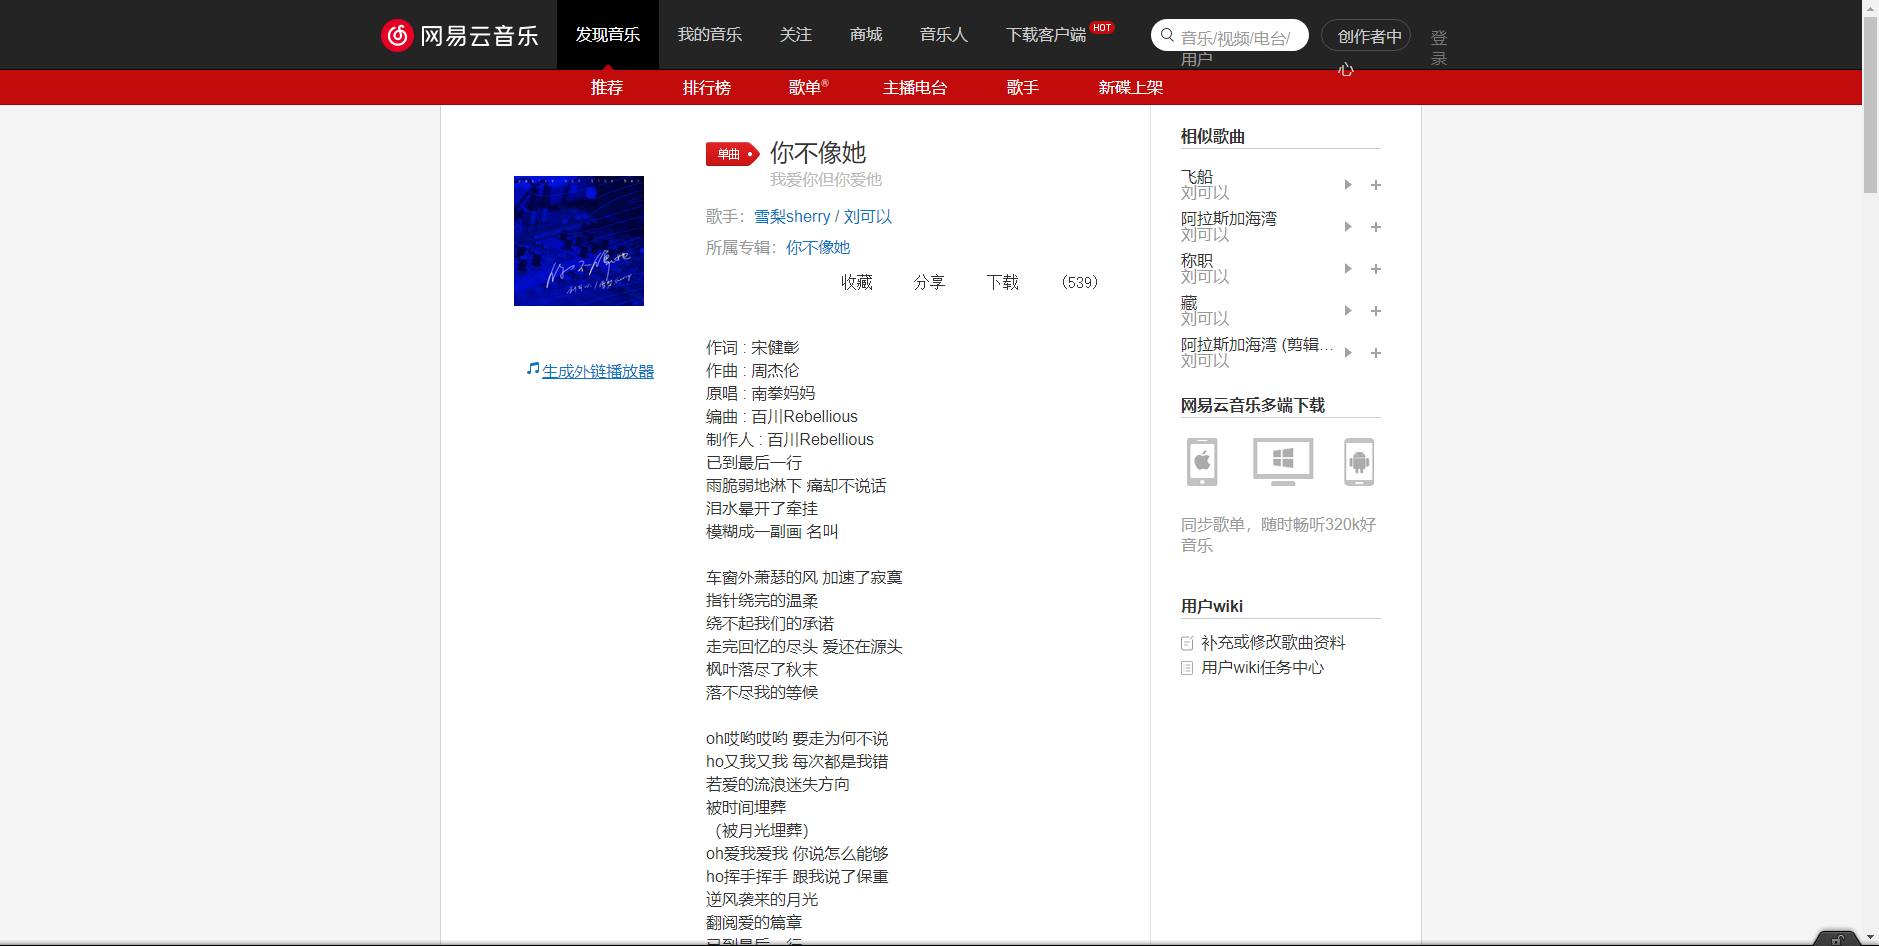Click the album cover thumbnail
1879x946 pixels.
578,240
